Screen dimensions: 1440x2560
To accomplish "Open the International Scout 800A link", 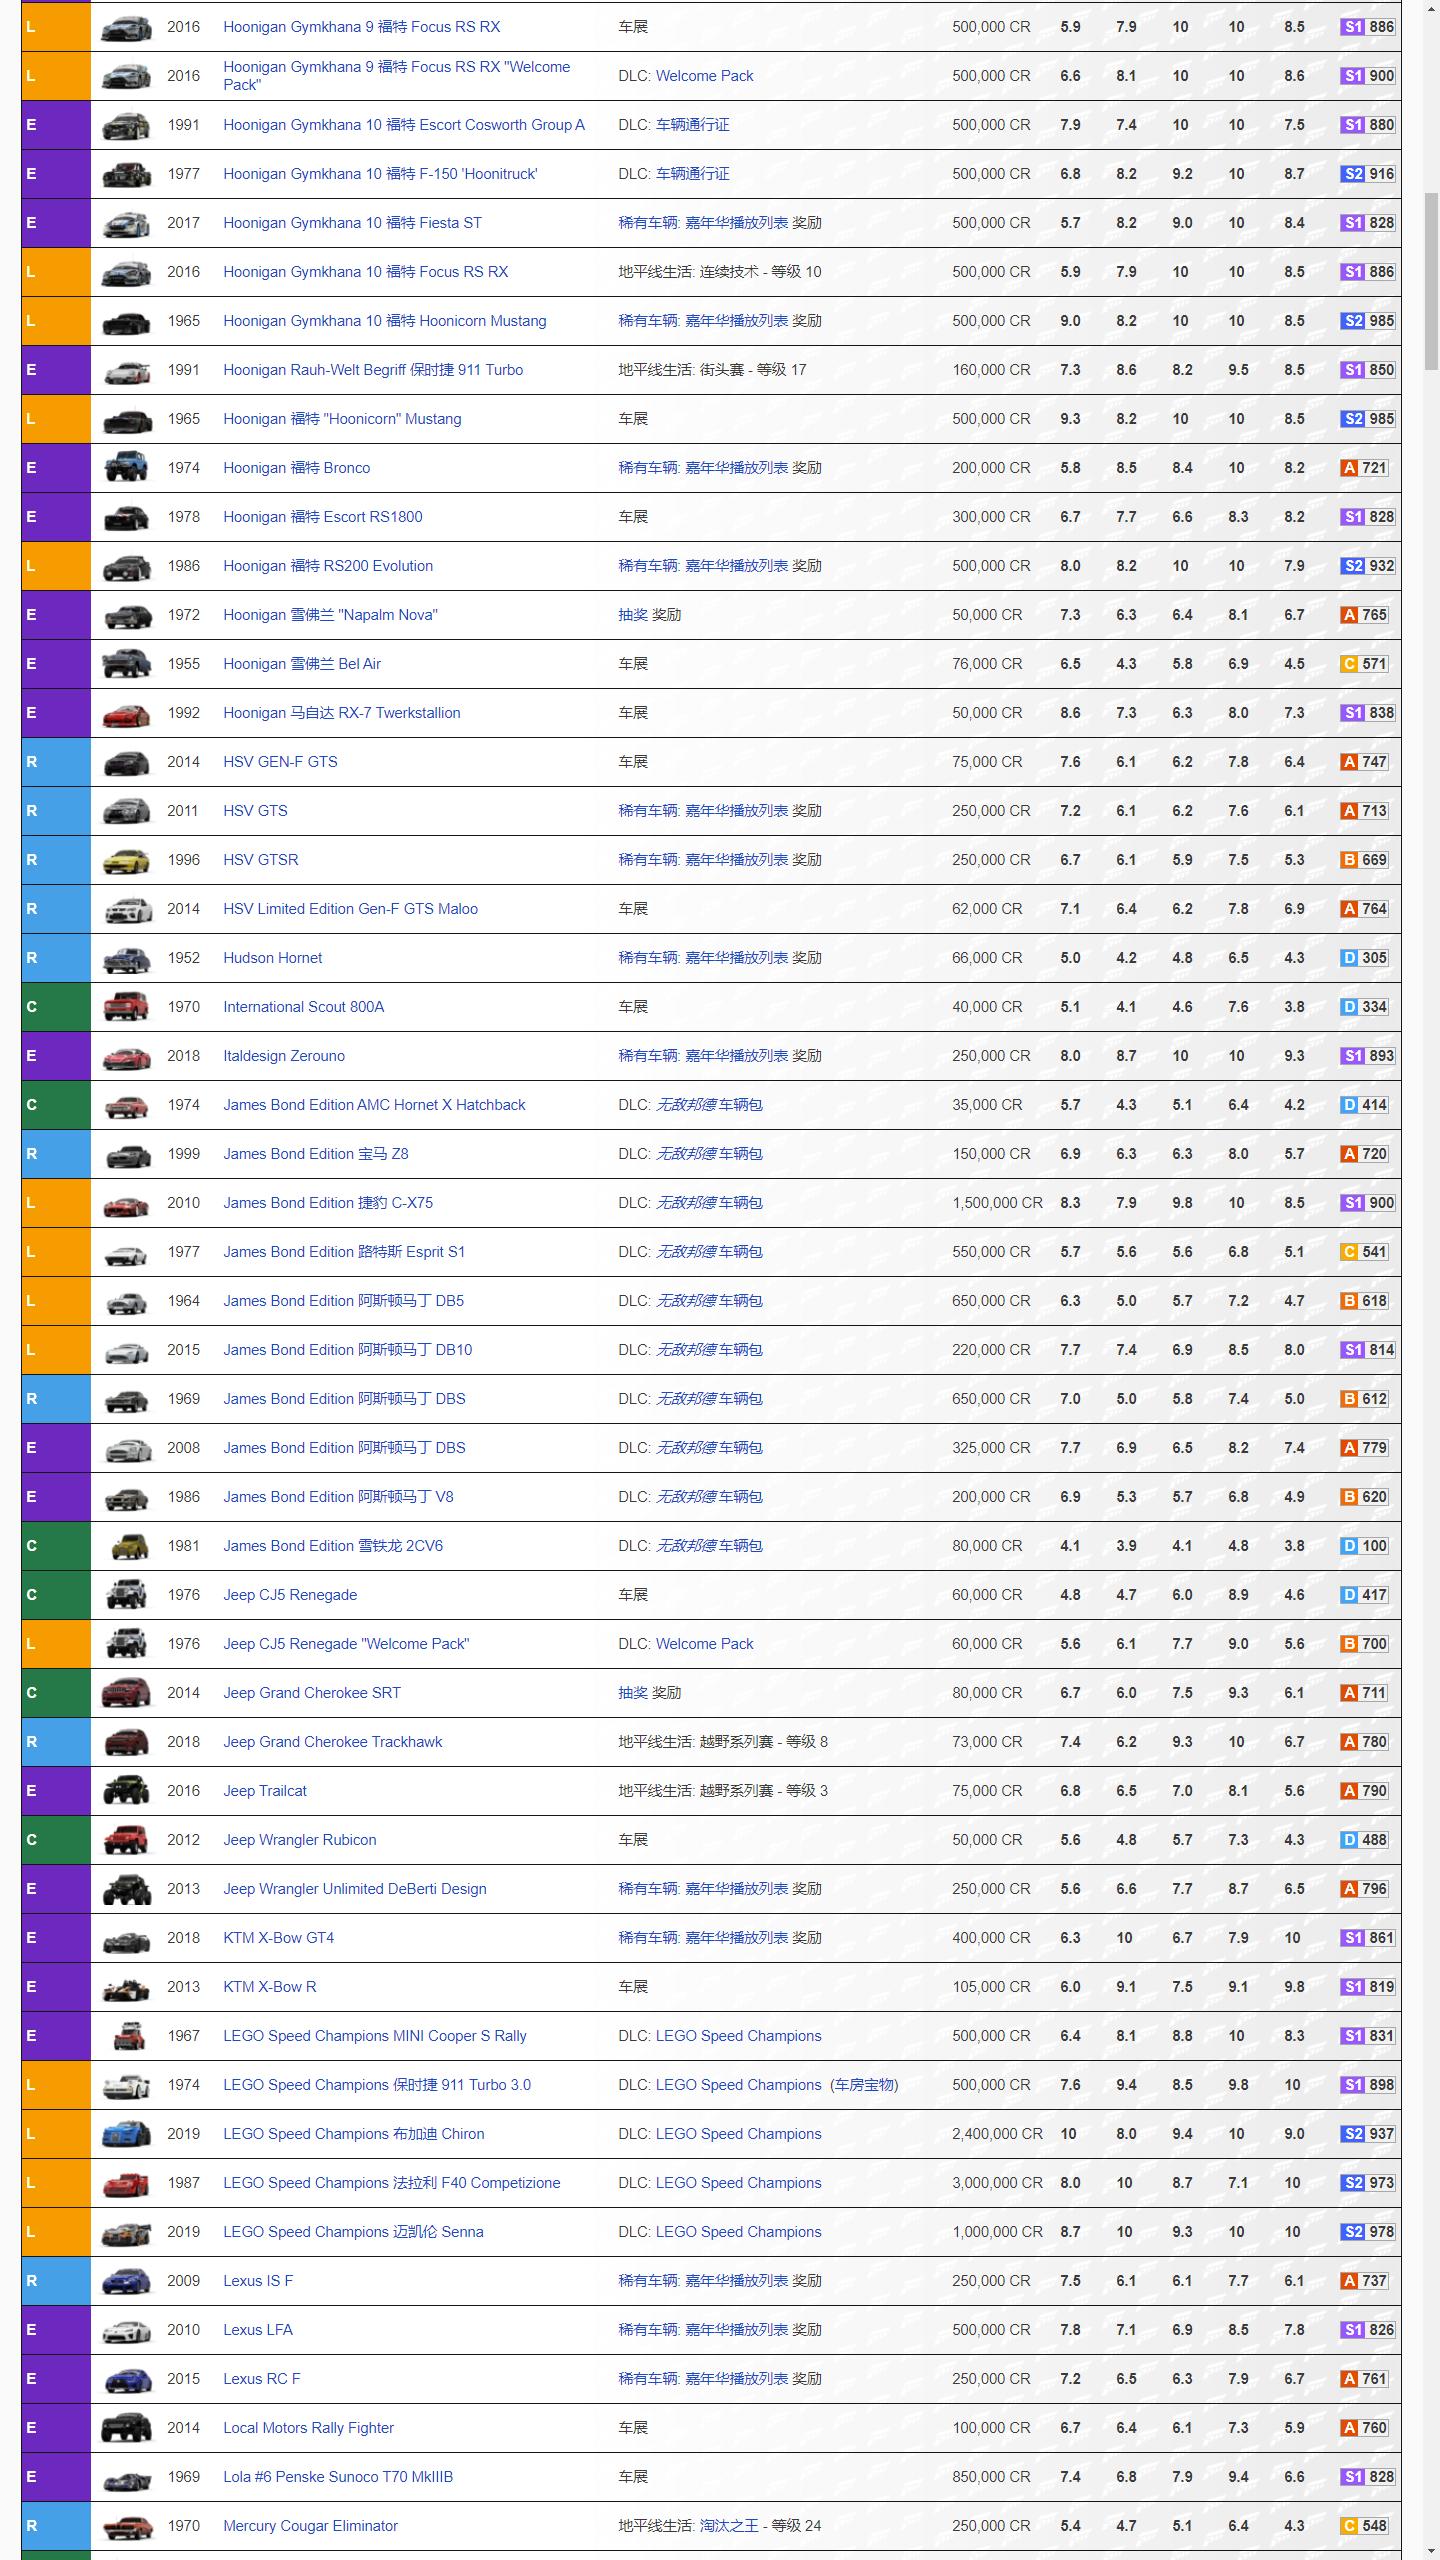I will (x=303, y=1007).
